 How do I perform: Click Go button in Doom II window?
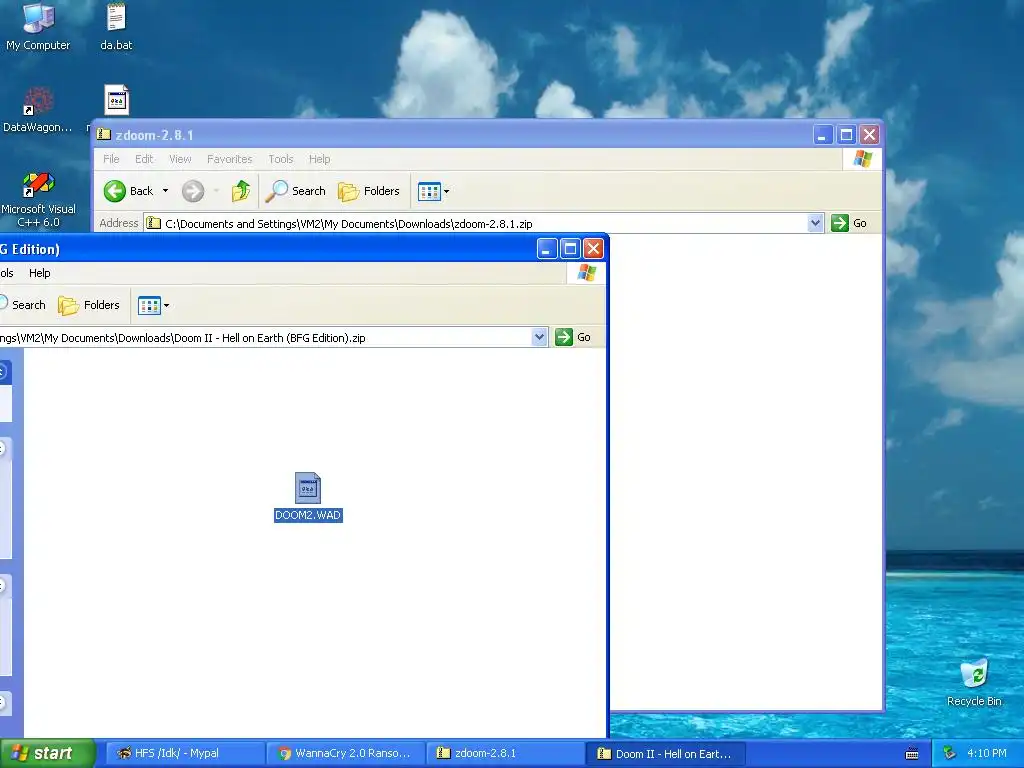573,337
